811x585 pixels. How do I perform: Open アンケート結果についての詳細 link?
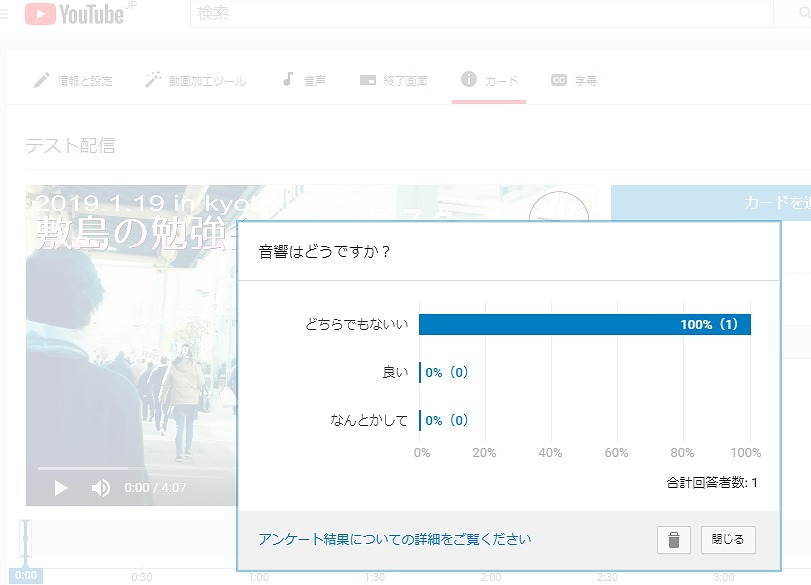click(x=394, y=540)
